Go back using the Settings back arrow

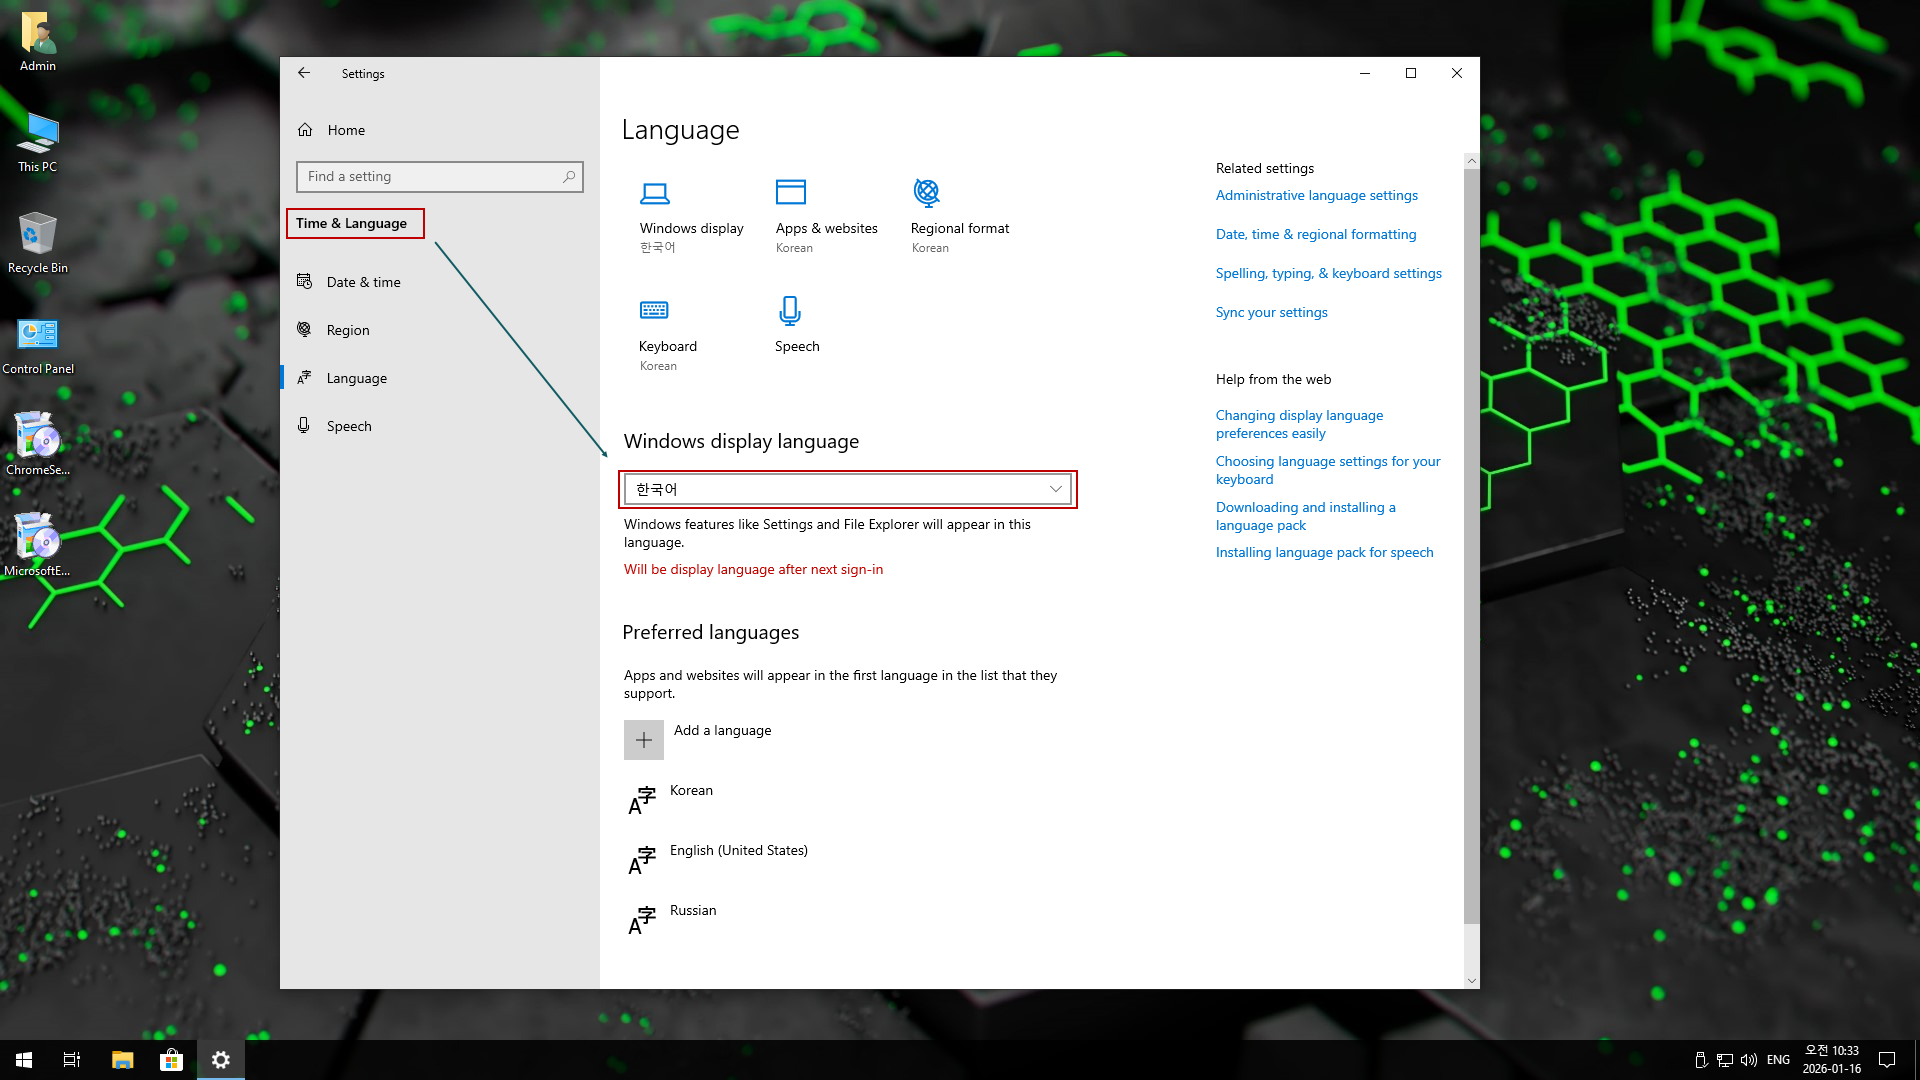304,73
